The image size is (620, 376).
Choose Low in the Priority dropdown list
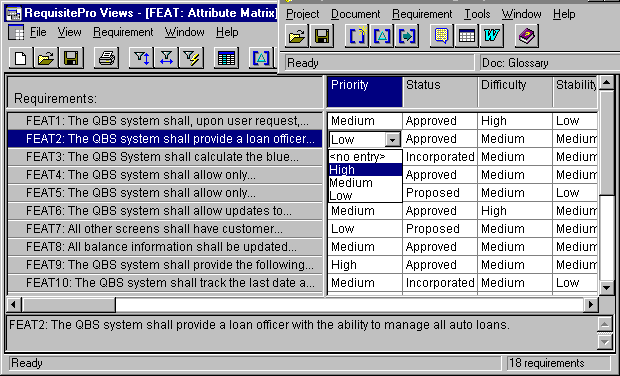365,196
